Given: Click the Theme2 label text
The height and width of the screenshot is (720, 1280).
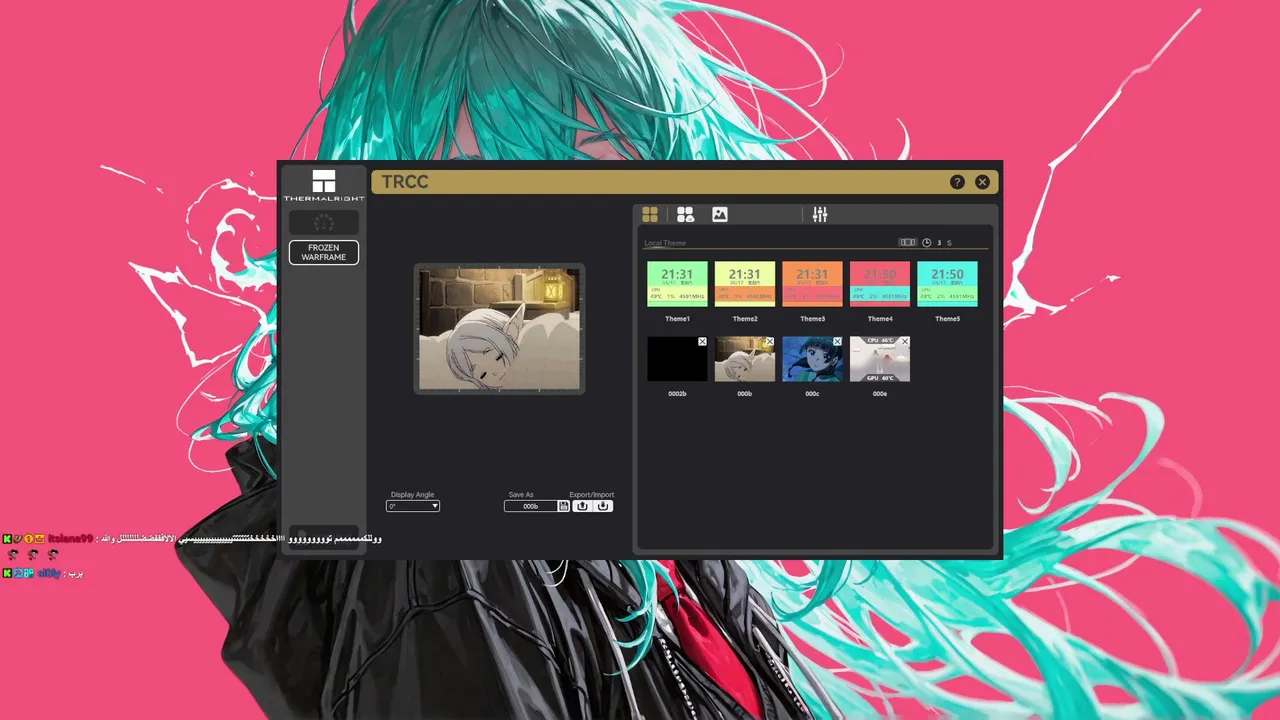Looking at the screenshot, I should pos(745,319).
